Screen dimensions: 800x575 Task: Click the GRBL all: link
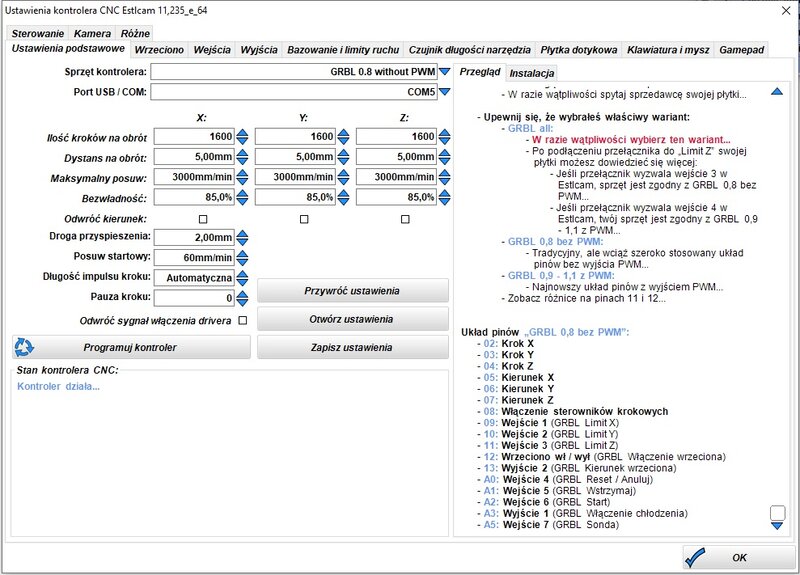click(x=530, y=128)
